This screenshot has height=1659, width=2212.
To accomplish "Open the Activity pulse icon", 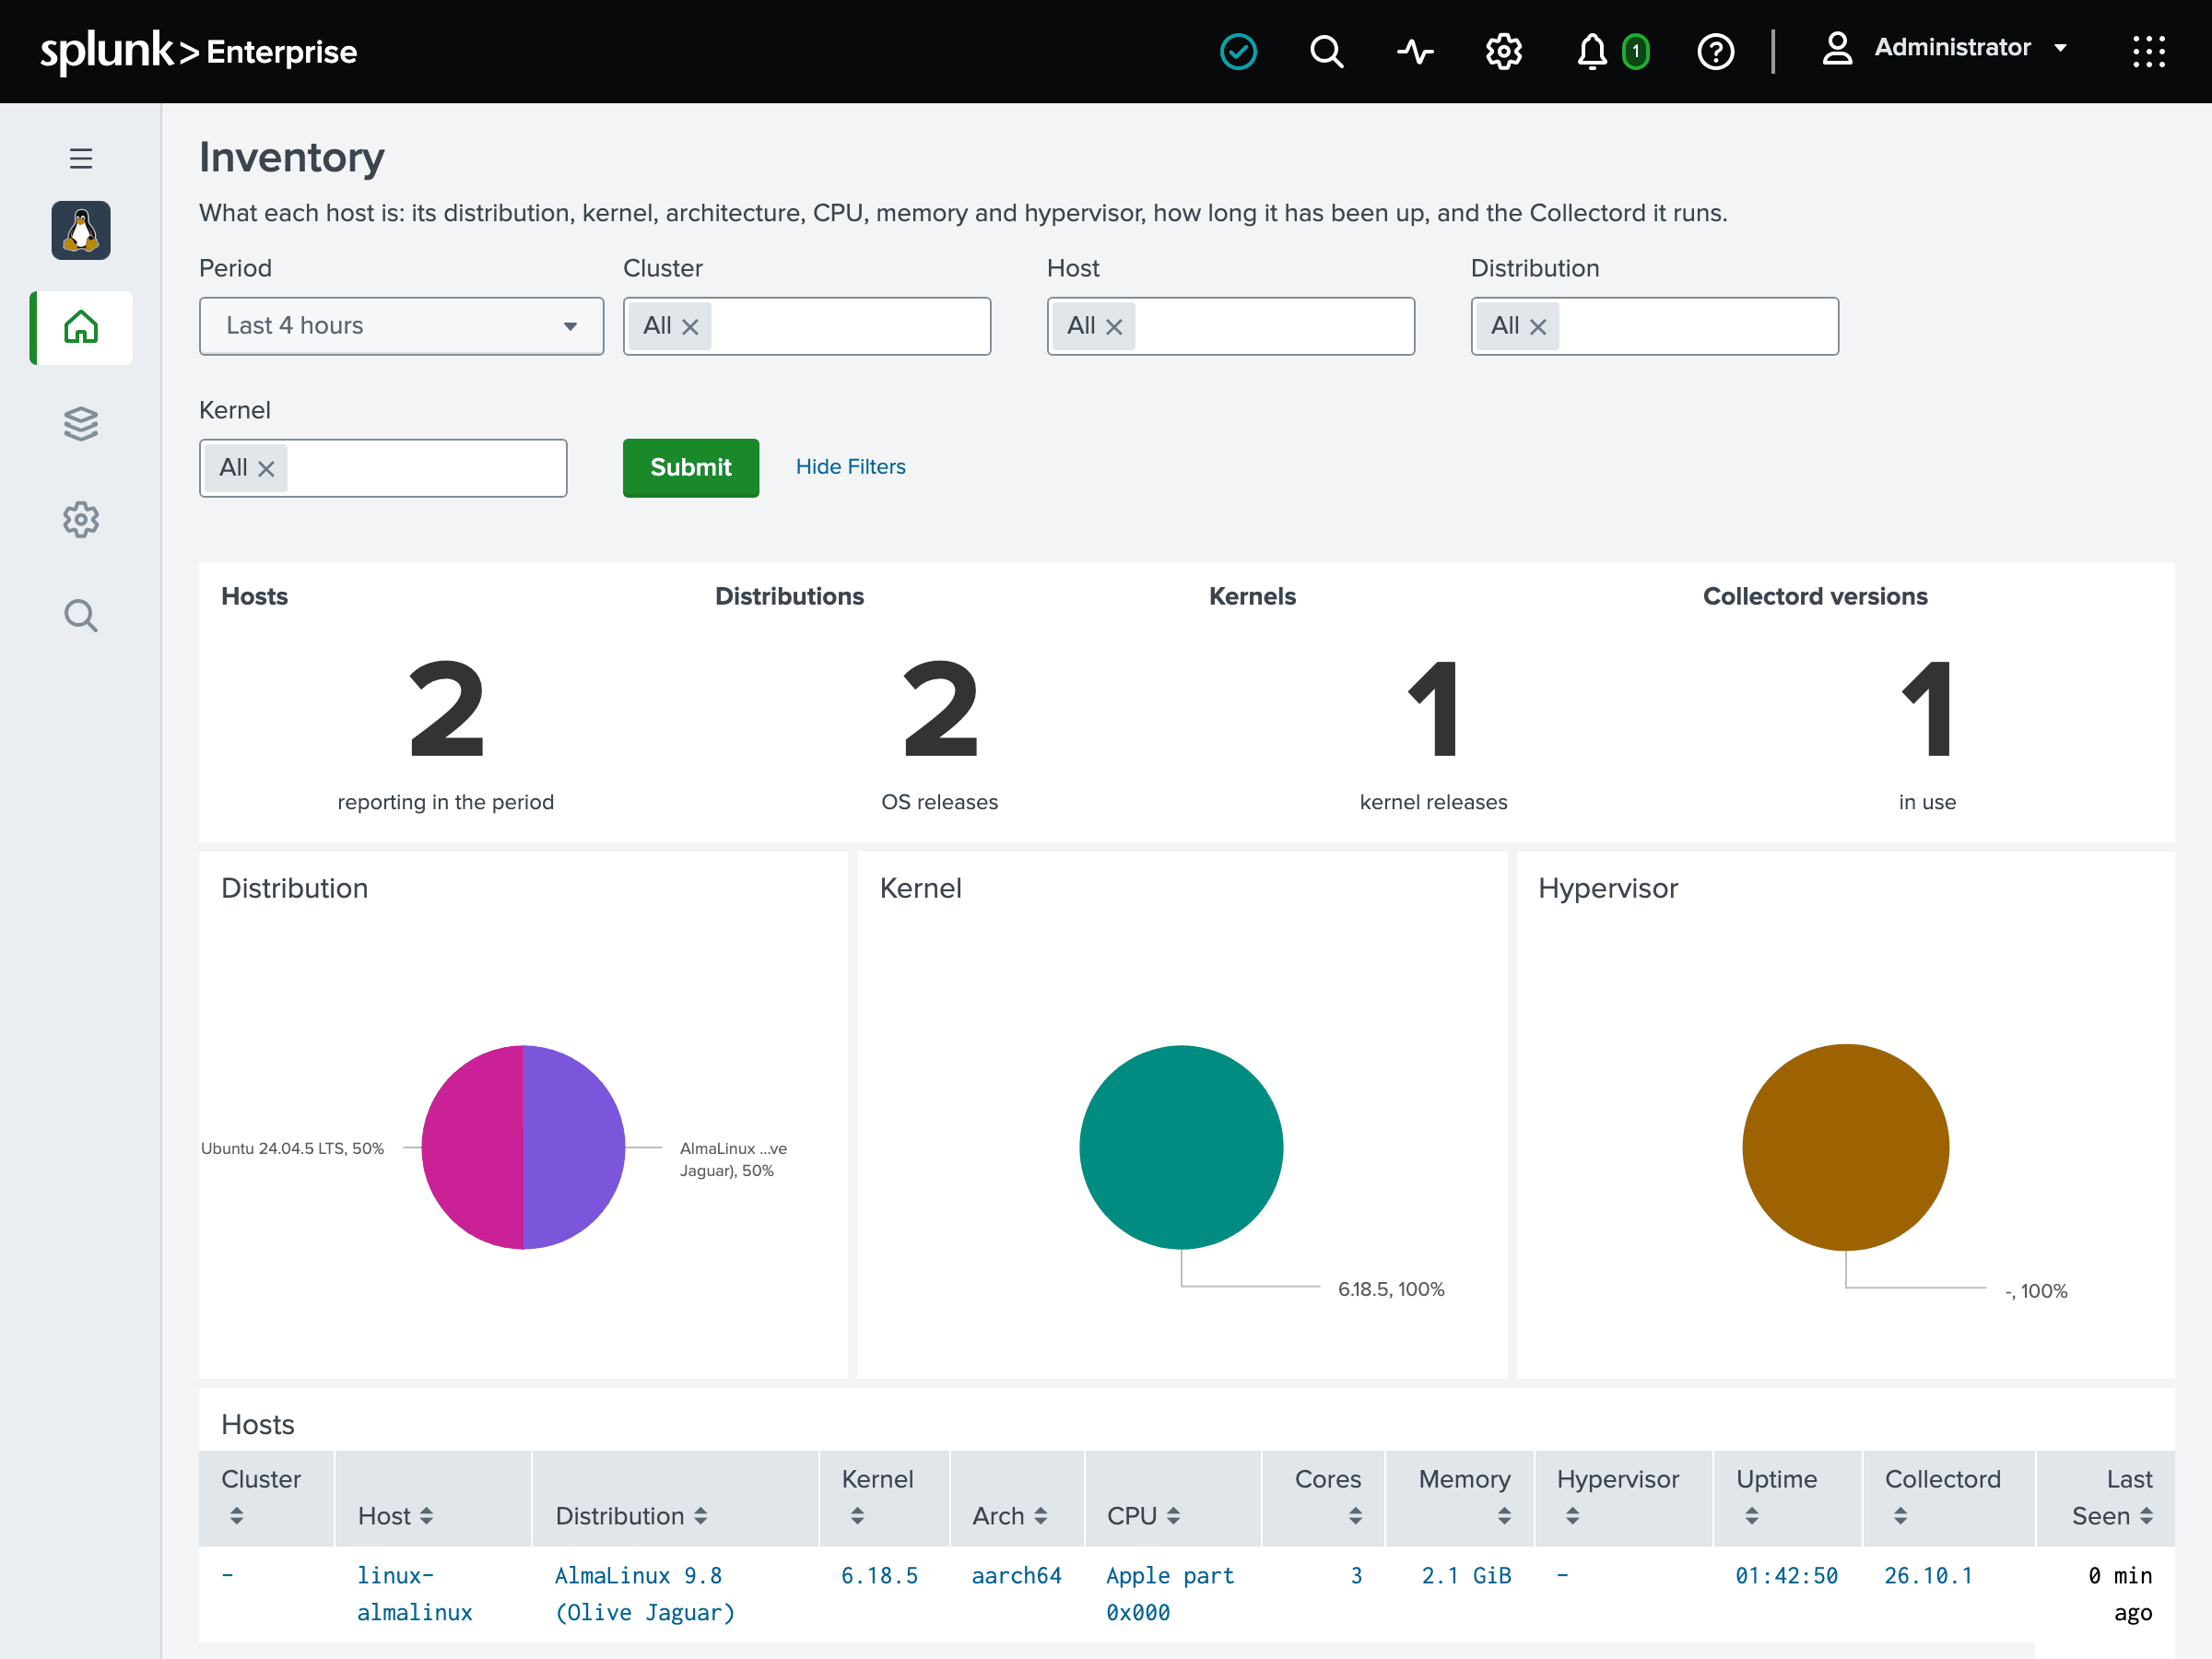I will tap(1415, 51).
